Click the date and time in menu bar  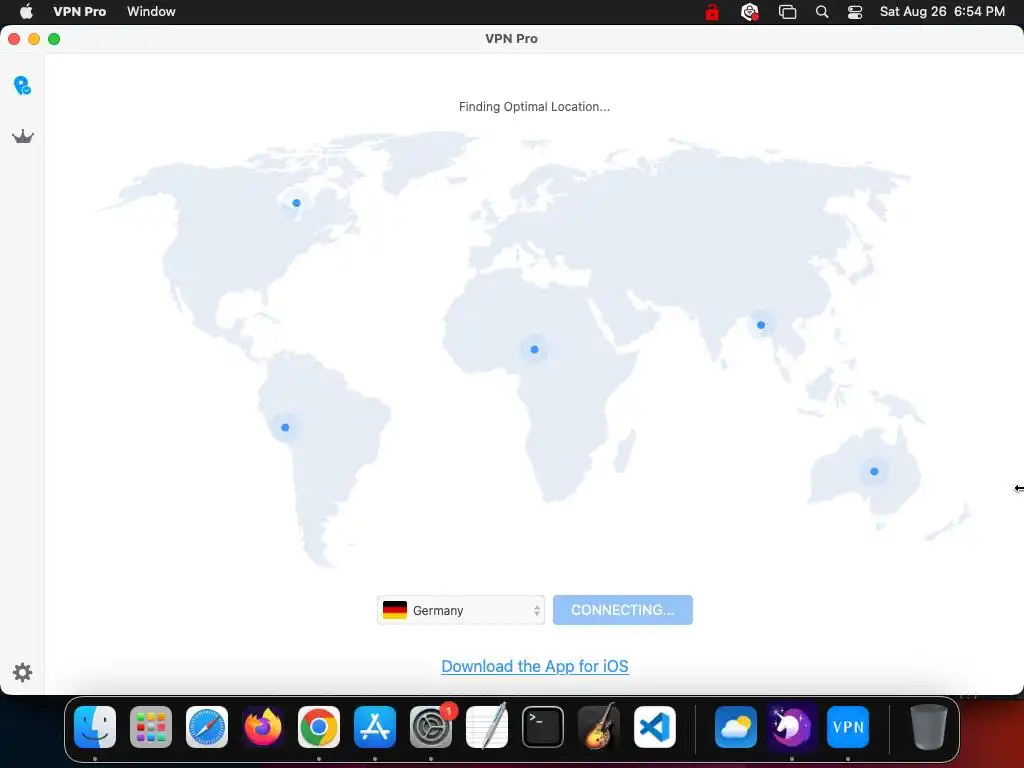942,12
